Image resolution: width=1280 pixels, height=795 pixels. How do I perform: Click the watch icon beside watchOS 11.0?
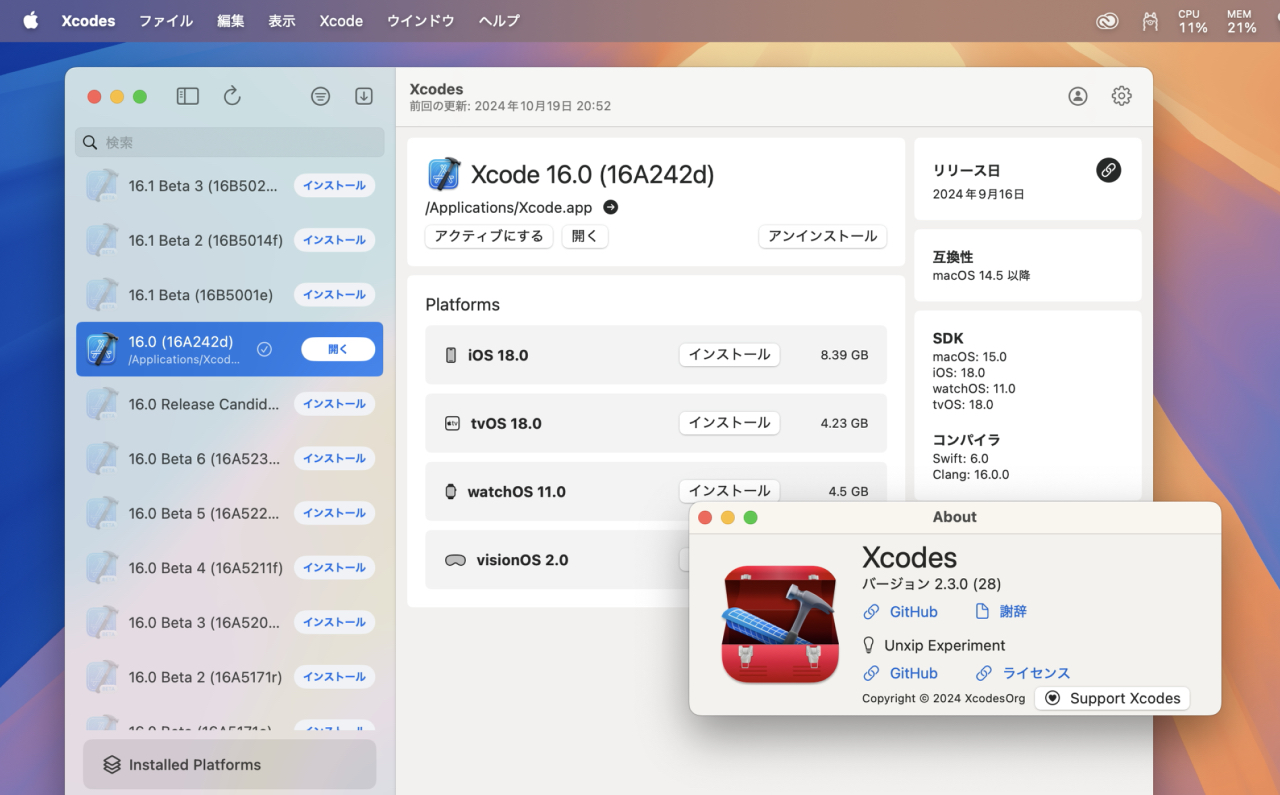(x=450, y=492)
